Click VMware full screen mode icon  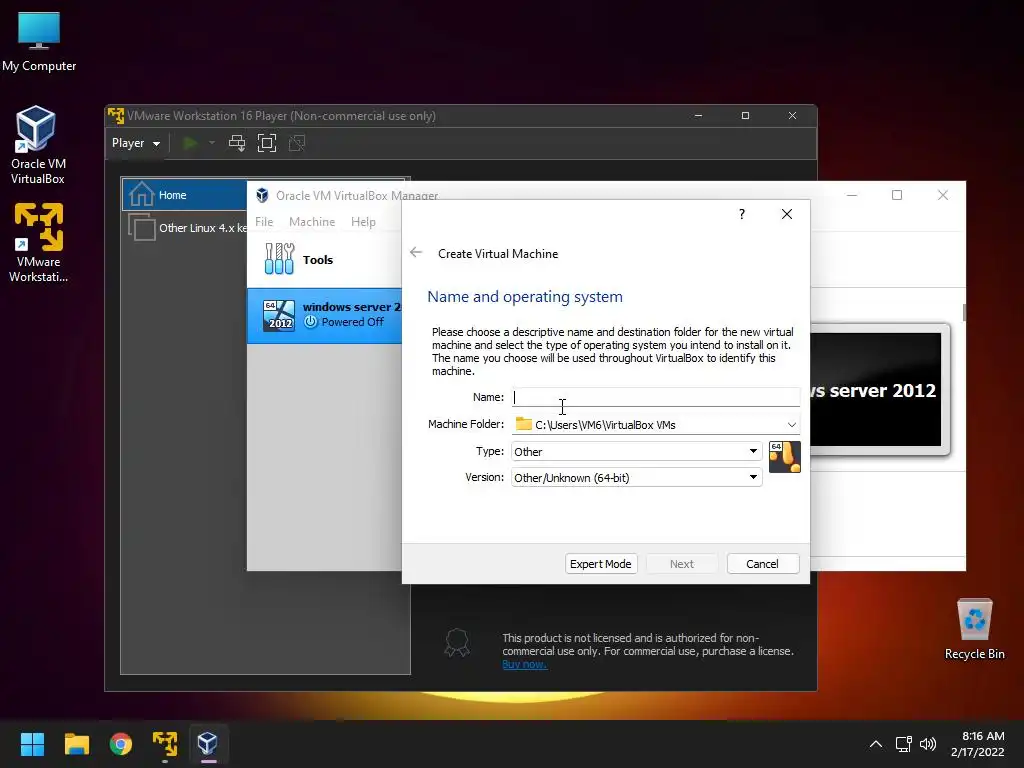click(x=267, y=143)
